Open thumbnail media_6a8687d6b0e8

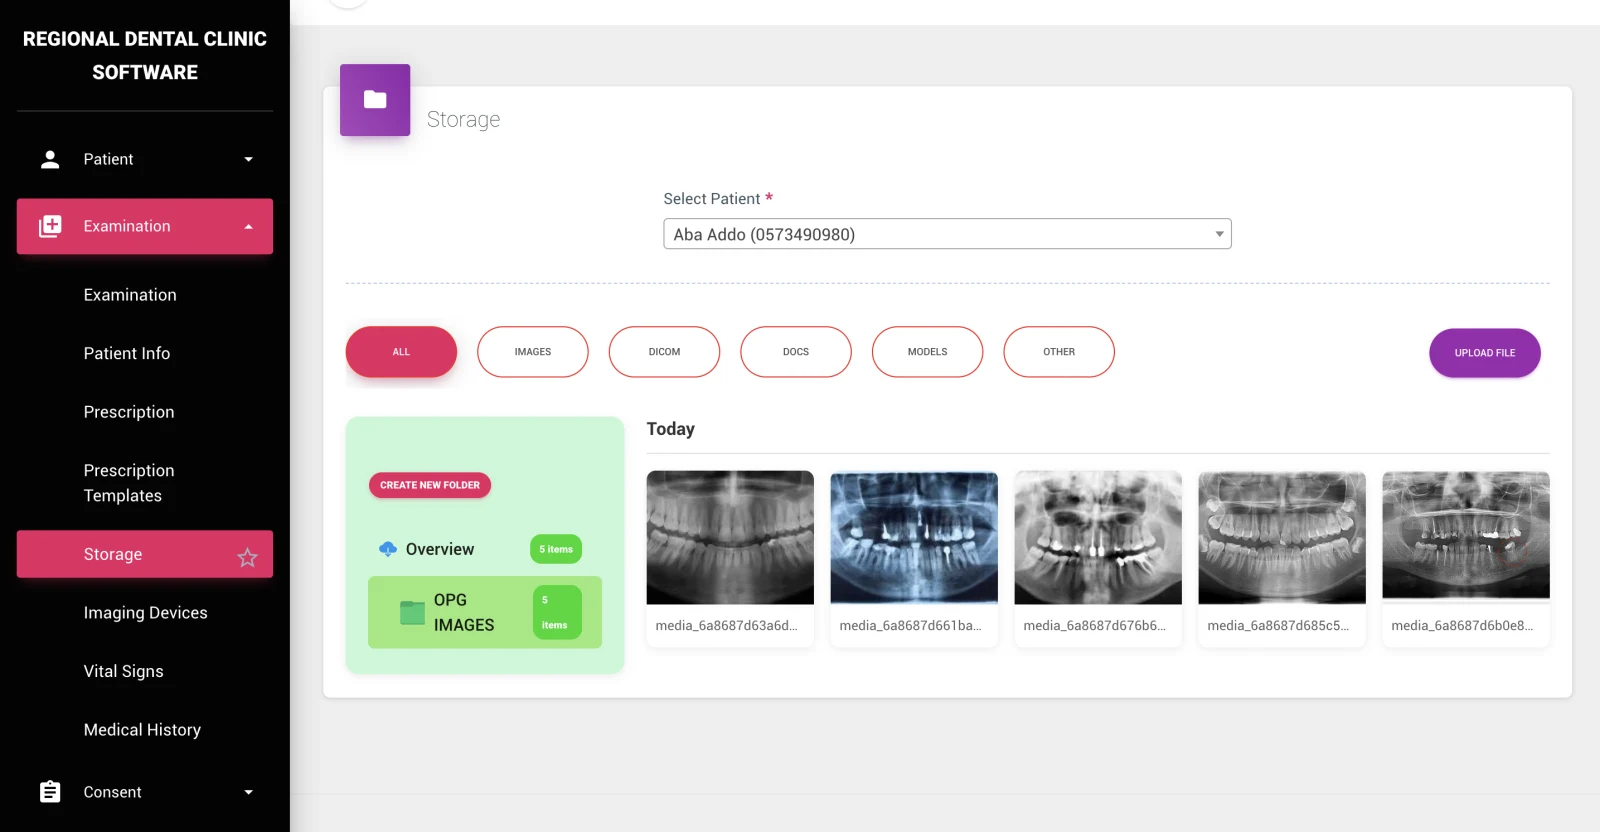tap(1466, 536)
